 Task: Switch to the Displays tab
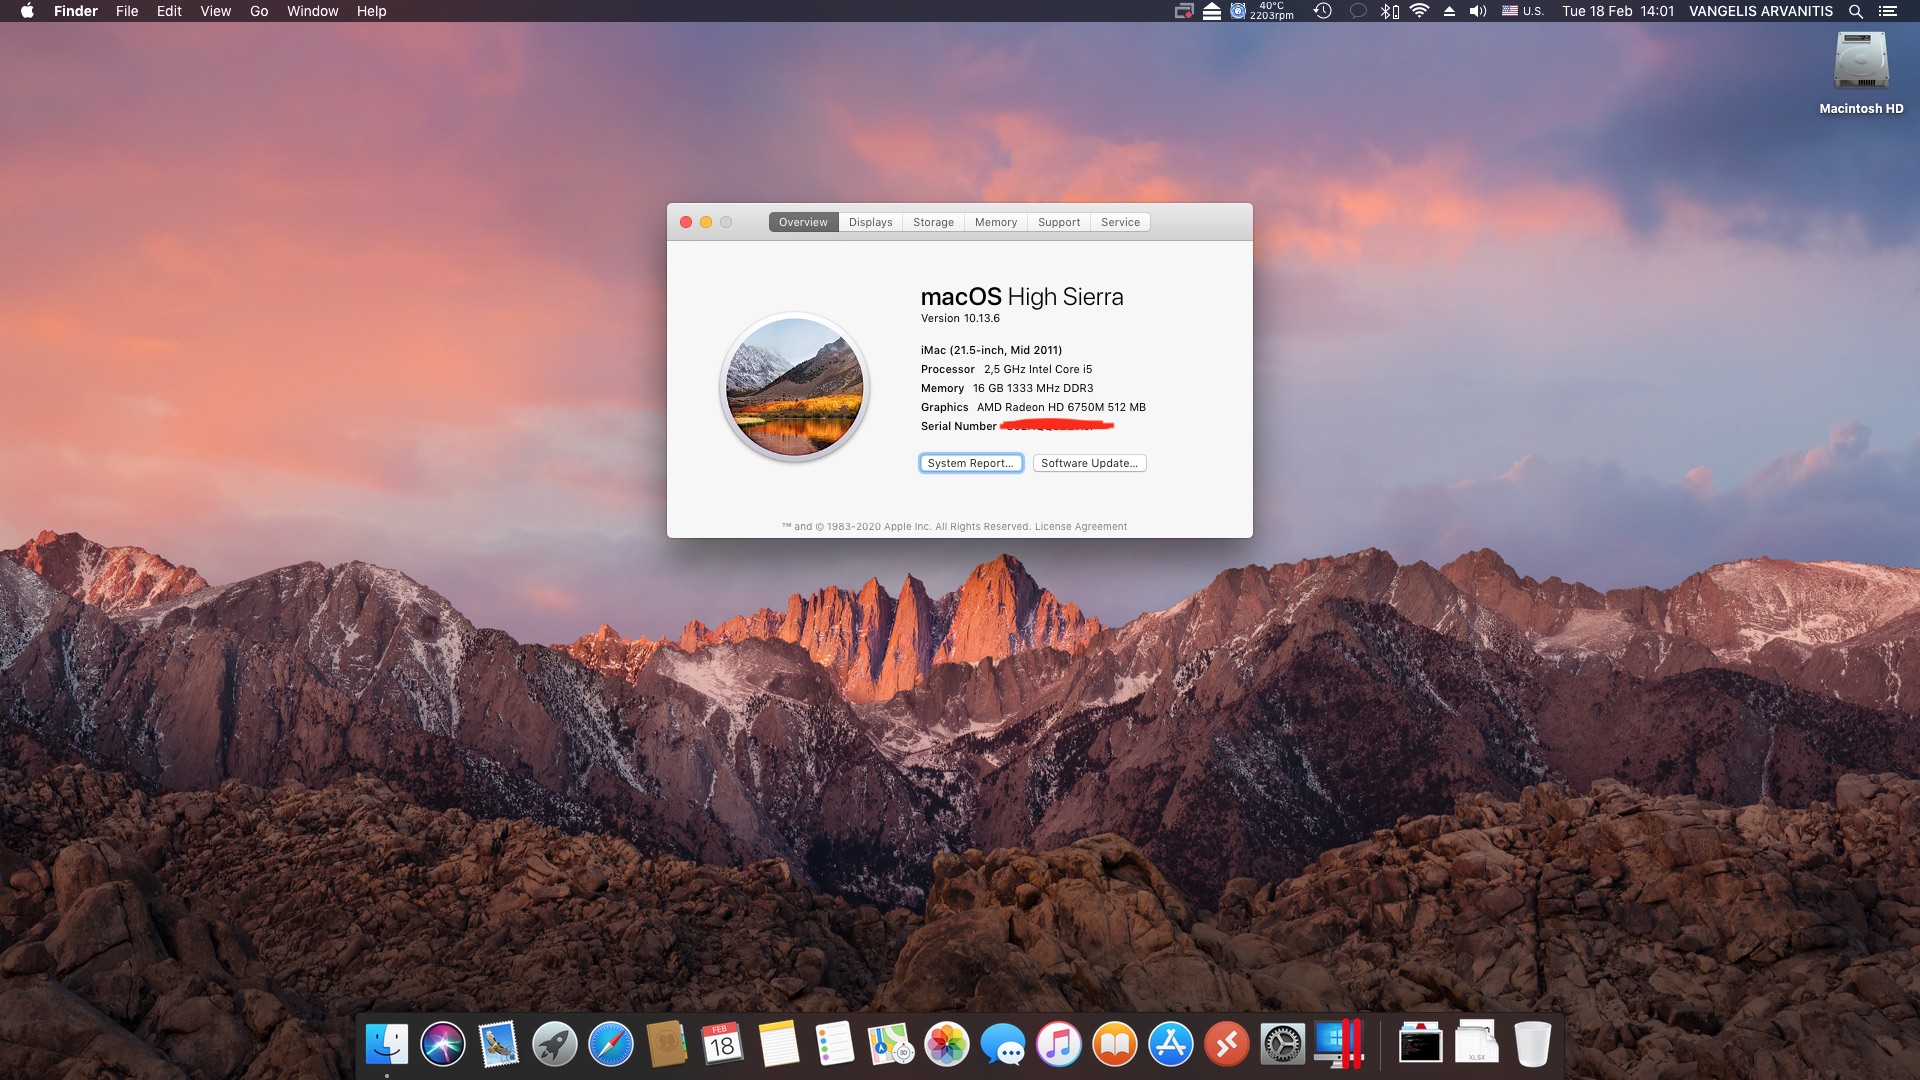pyautogui.click(x=870, y=222)
